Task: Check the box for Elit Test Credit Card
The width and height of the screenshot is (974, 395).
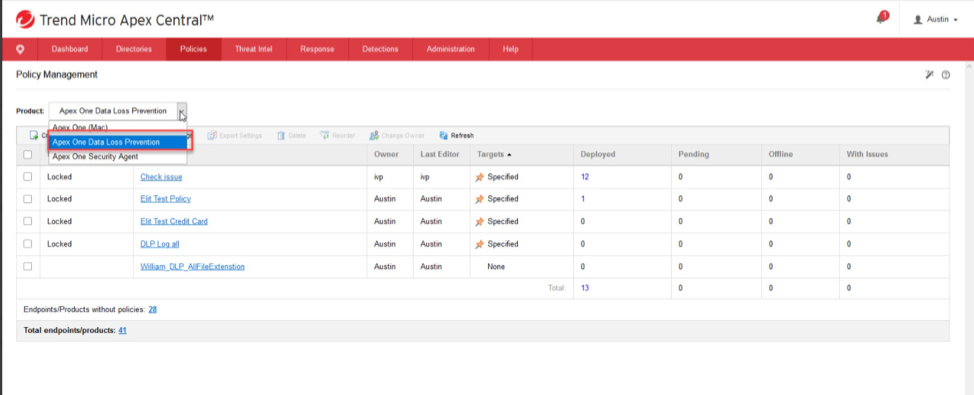Action: point(27,222)
